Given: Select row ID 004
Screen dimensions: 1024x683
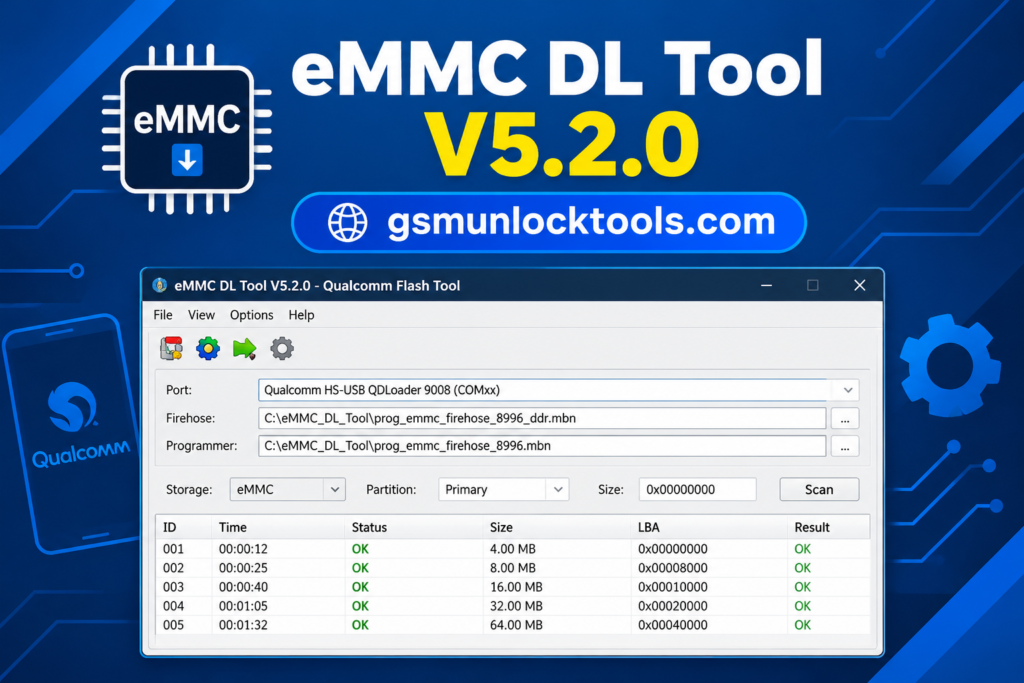Looking at the screenshot, I should tap(513, 605).
